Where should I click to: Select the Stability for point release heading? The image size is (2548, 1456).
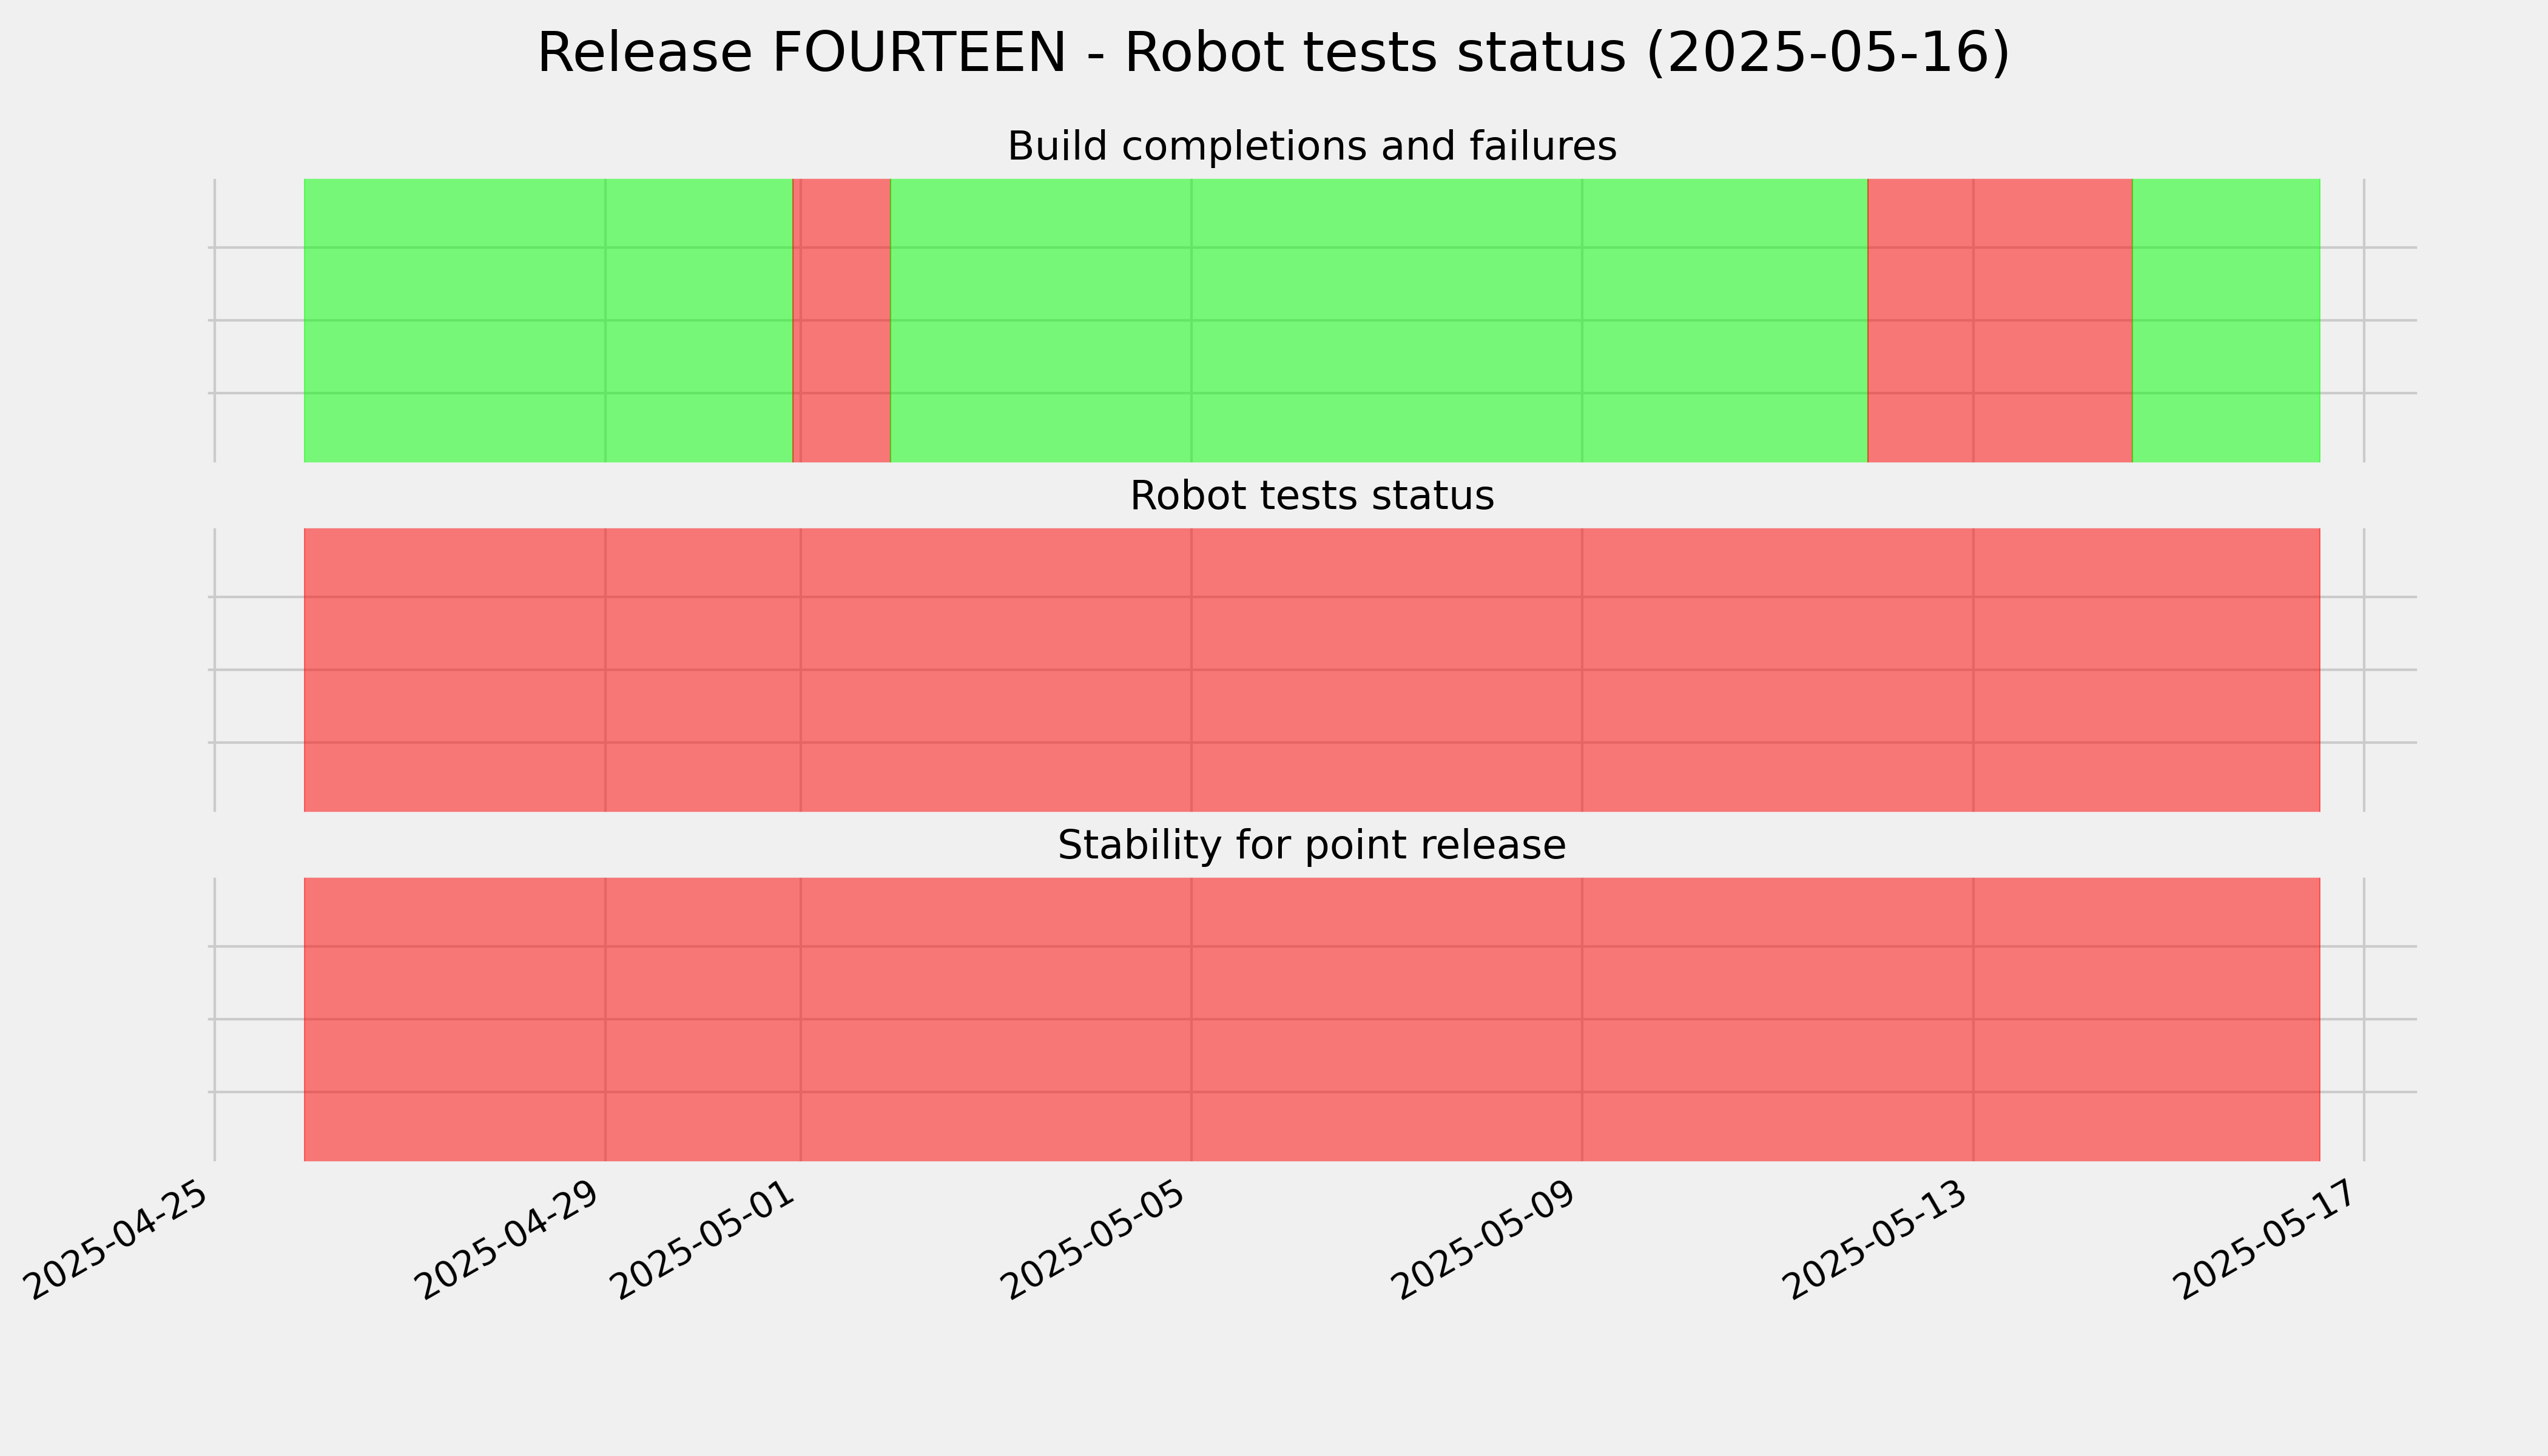(1312, 845)
